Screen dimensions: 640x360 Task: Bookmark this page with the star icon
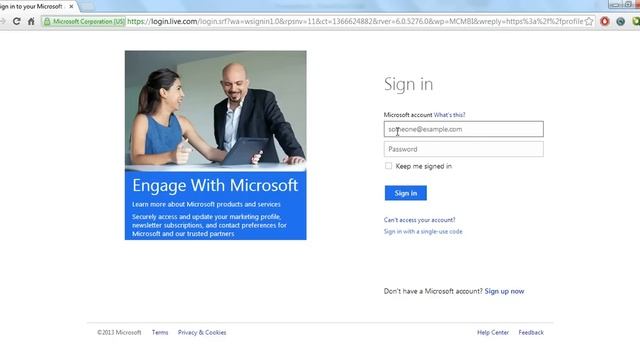click(x=589, y=22)
